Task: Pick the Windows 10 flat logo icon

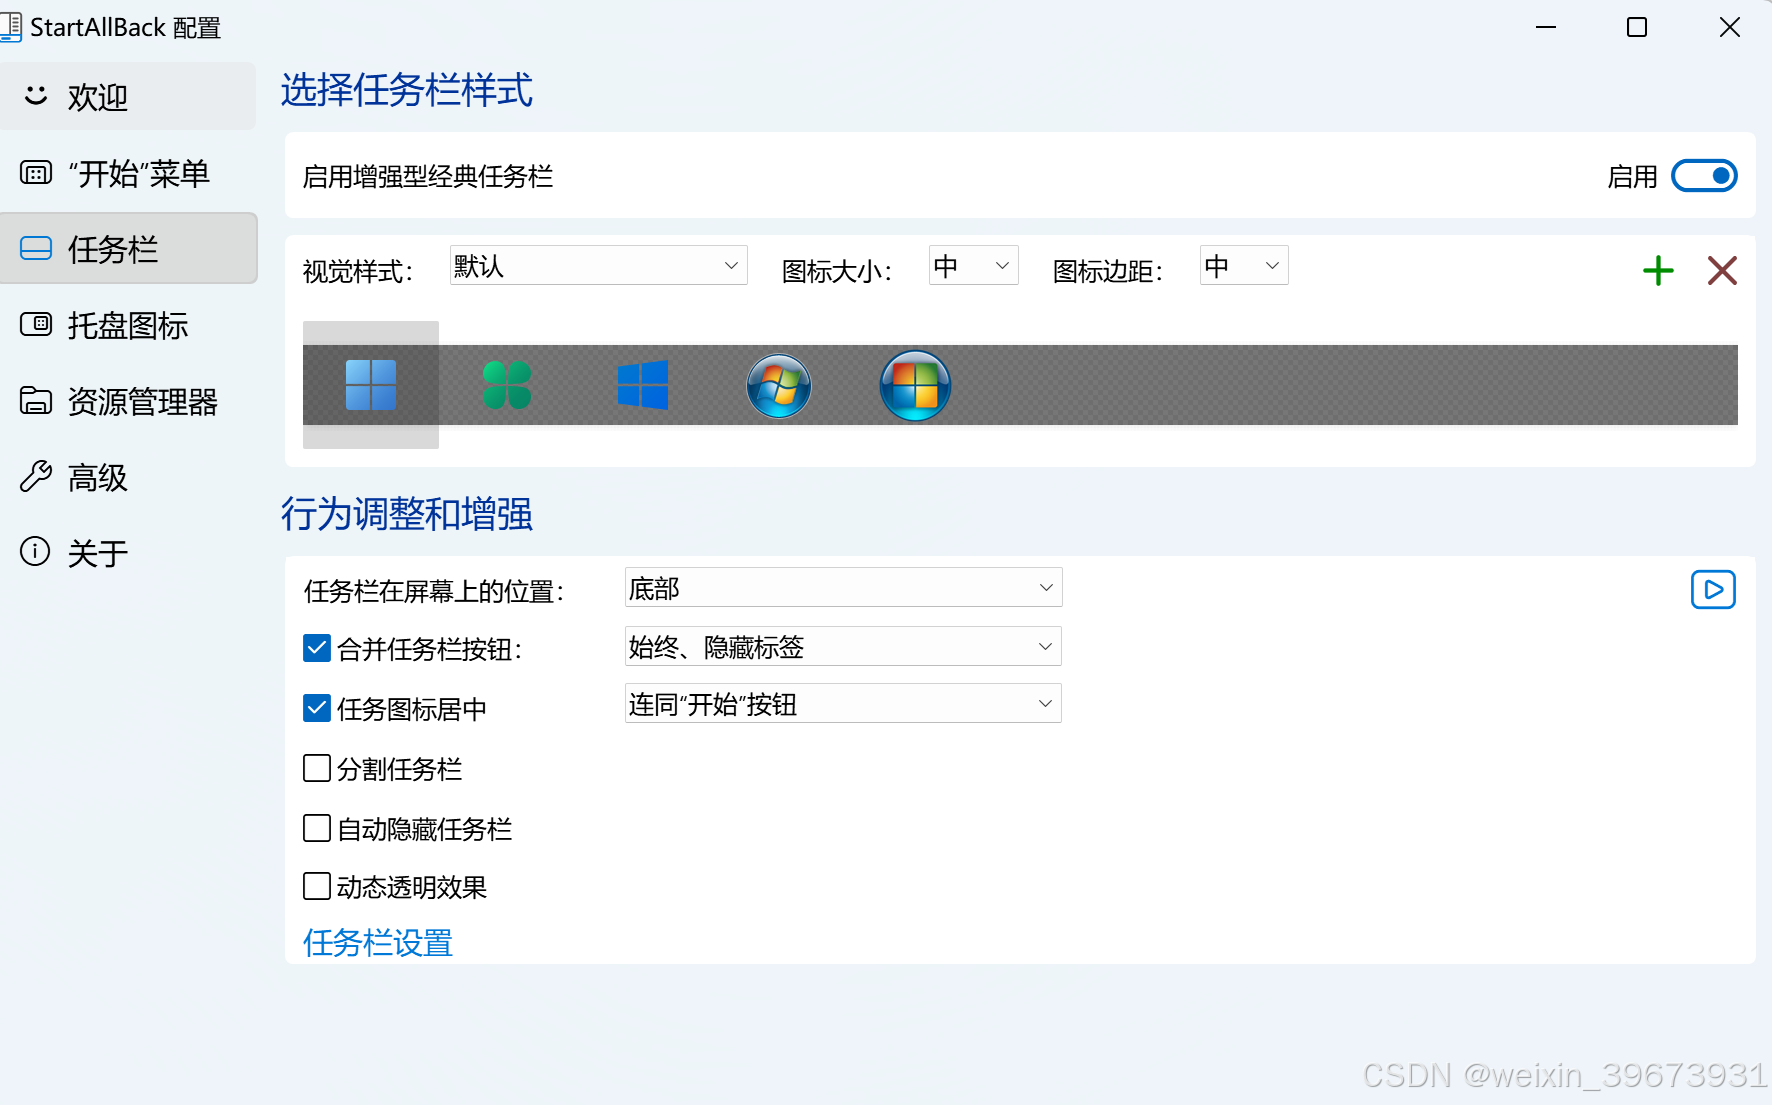Action: [643, 385]
